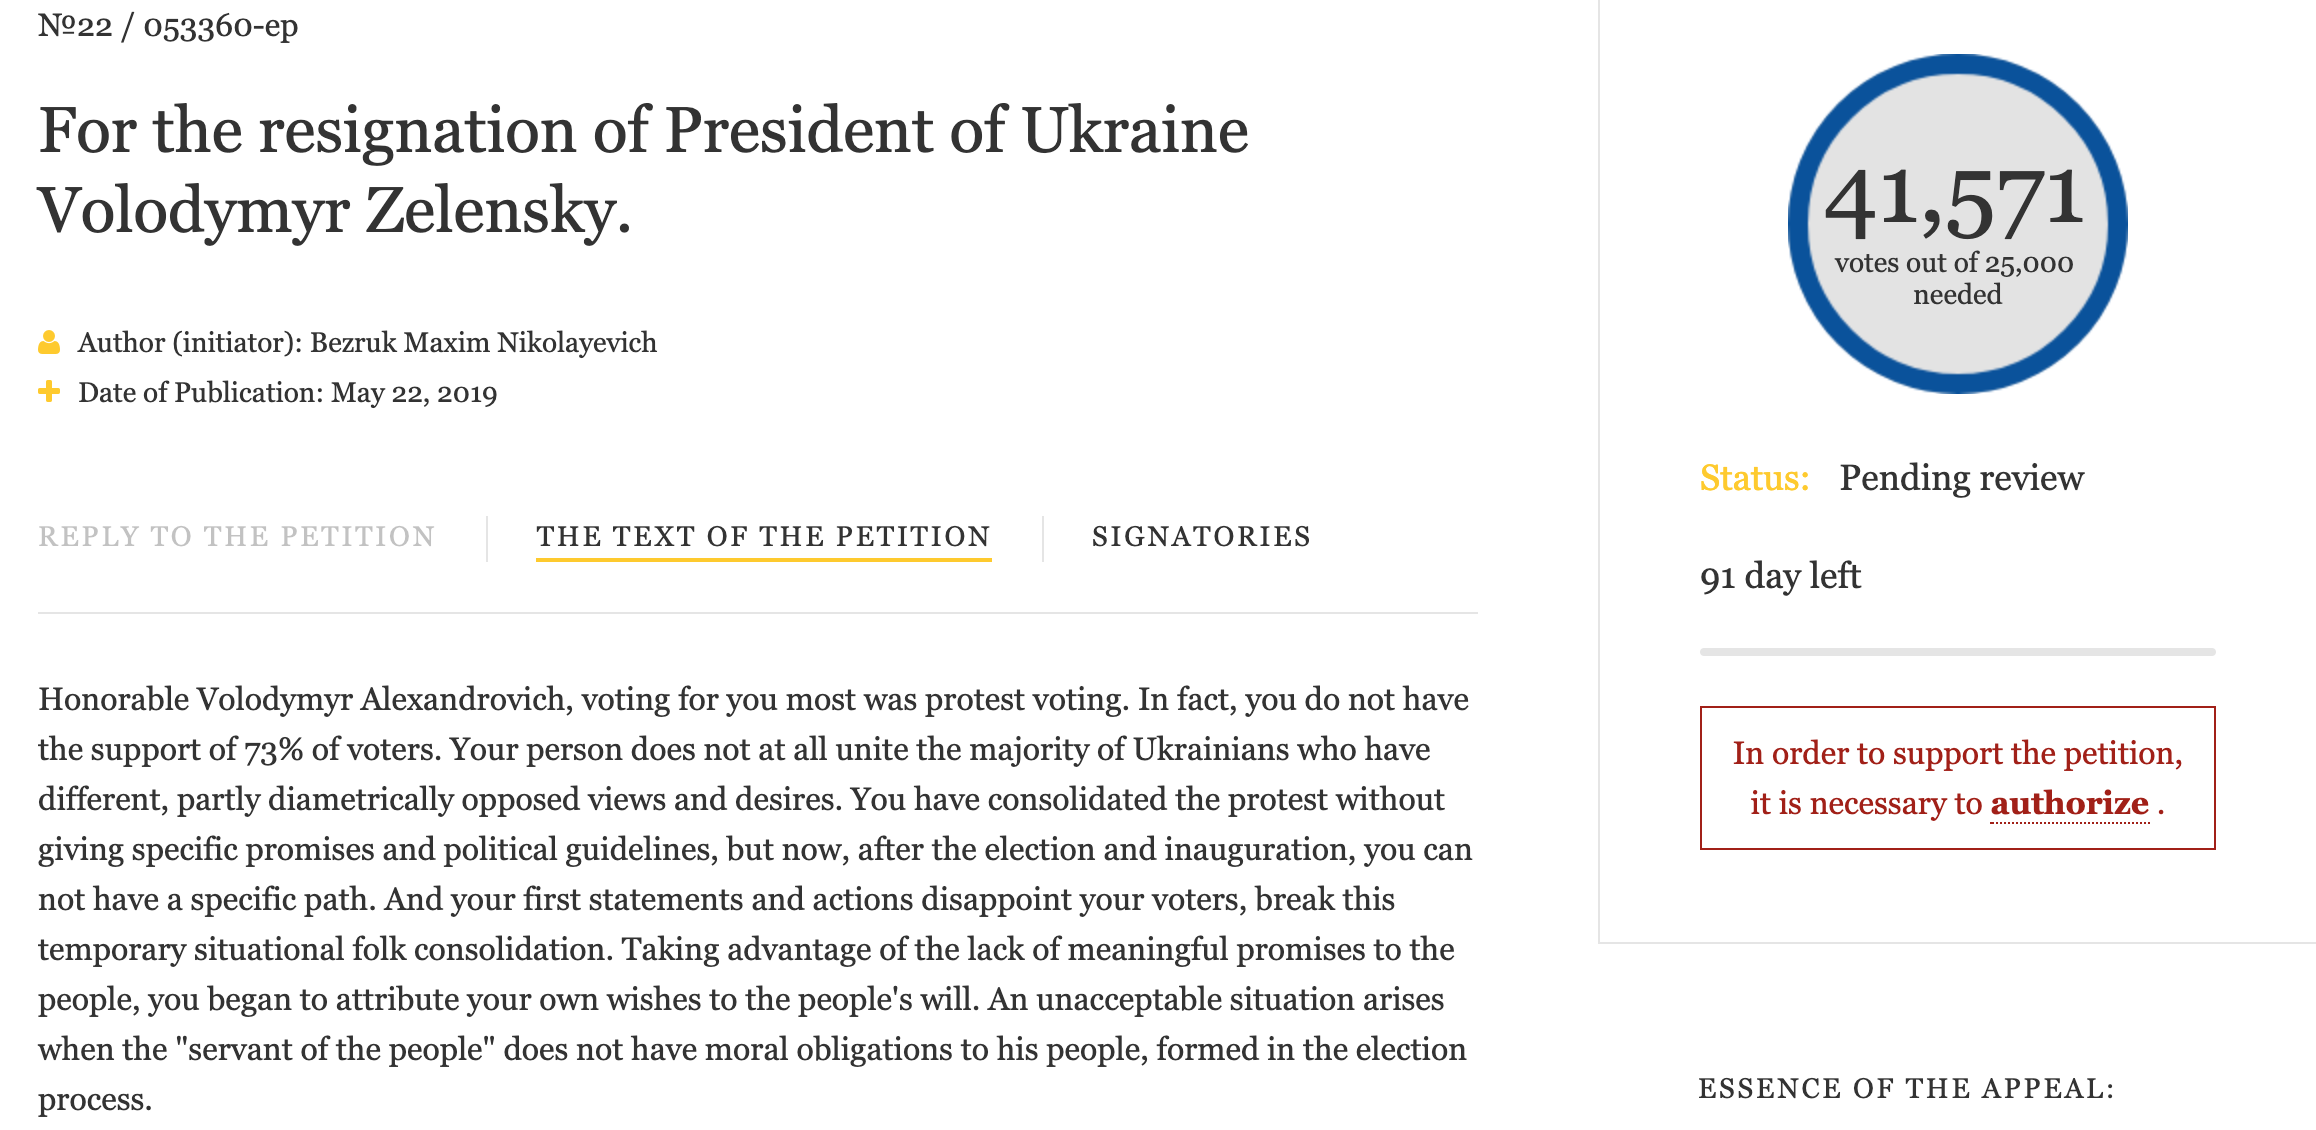2316x1130 pixels.
Task: Click the petition title heading
Action: (x=643, y=171)
